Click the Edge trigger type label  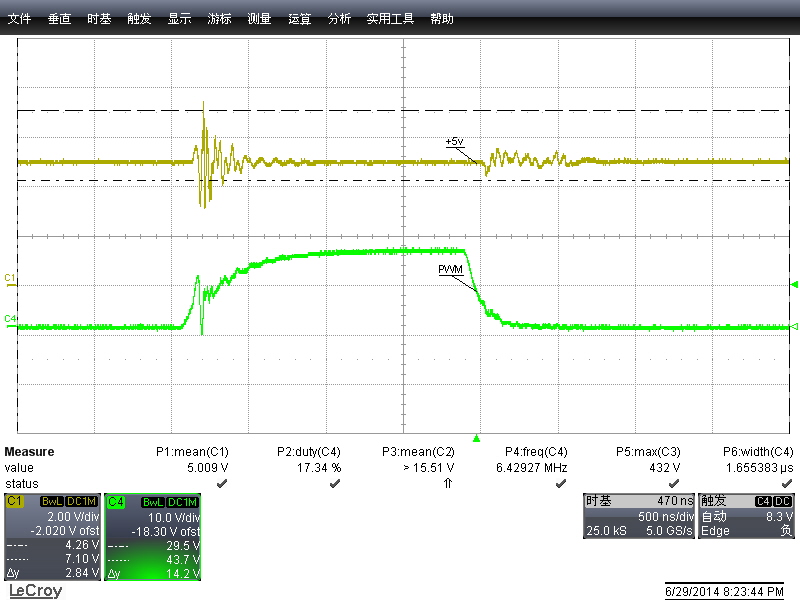click(x=715, y=531)
